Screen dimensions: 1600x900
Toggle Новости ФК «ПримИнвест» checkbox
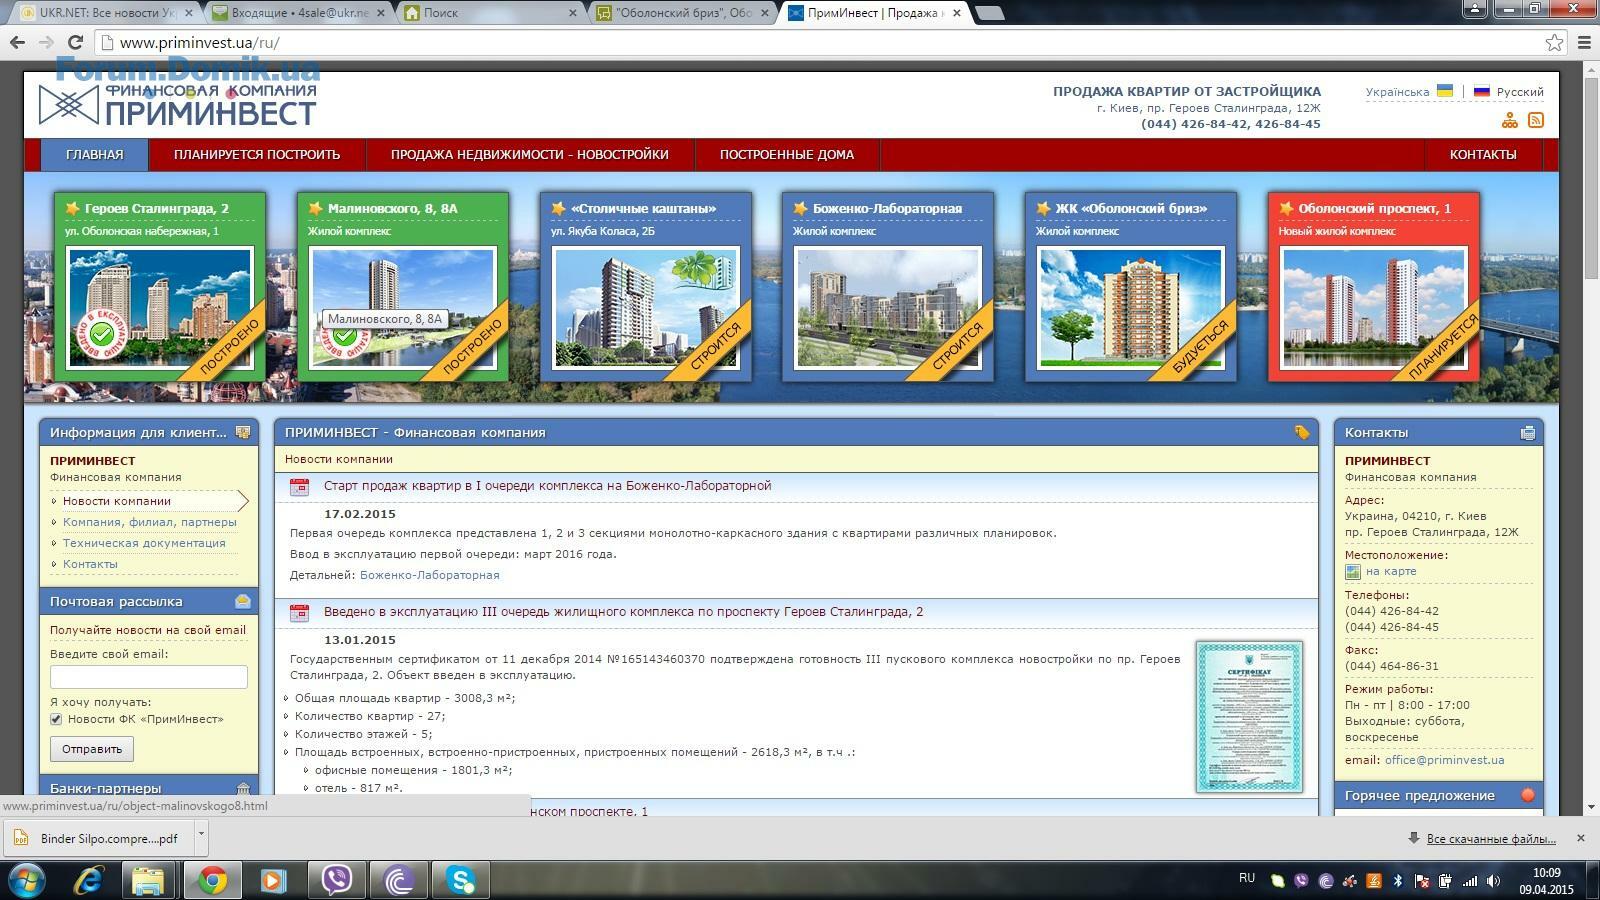pyautogui.click(x=56, y=719)
